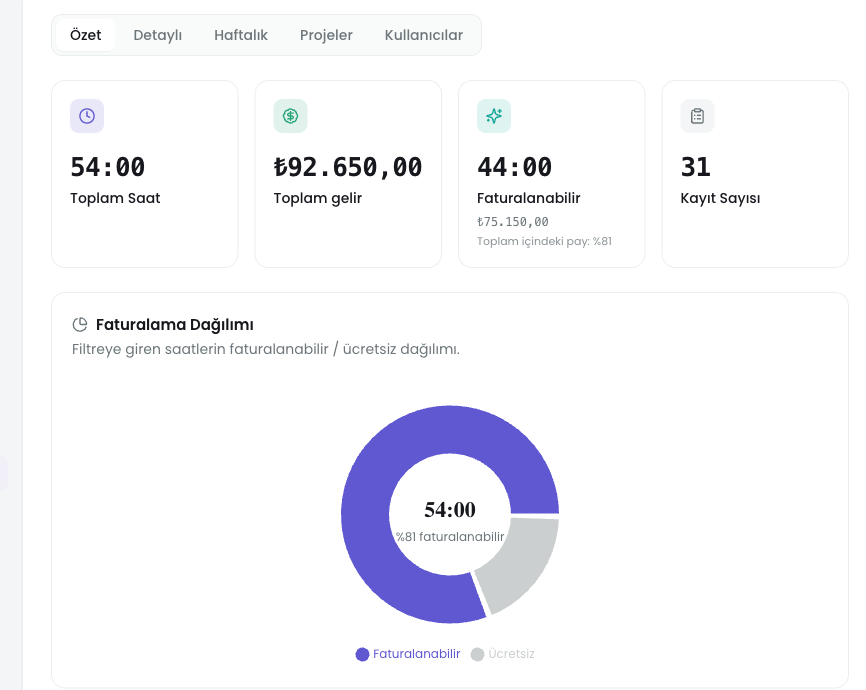Click the Toplam gelir label
Viewport: 866px width, 690px height.
(318, 198)
